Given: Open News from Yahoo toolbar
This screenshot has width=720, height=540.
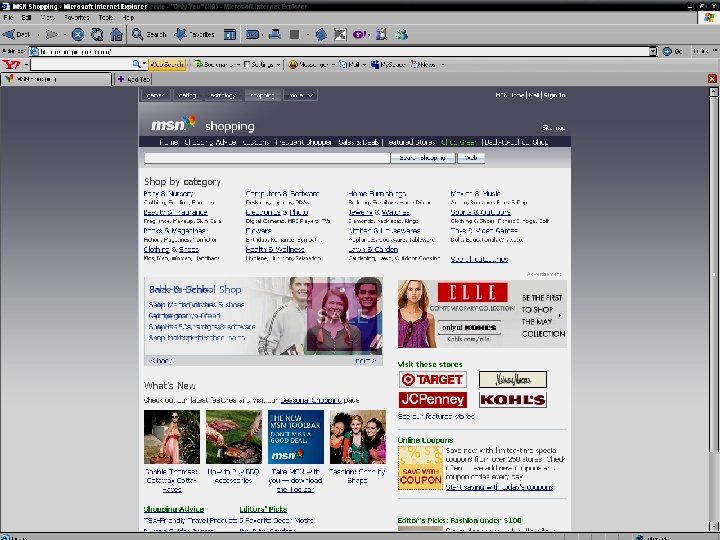Looking at the screenshot, I should click(423, 65).
